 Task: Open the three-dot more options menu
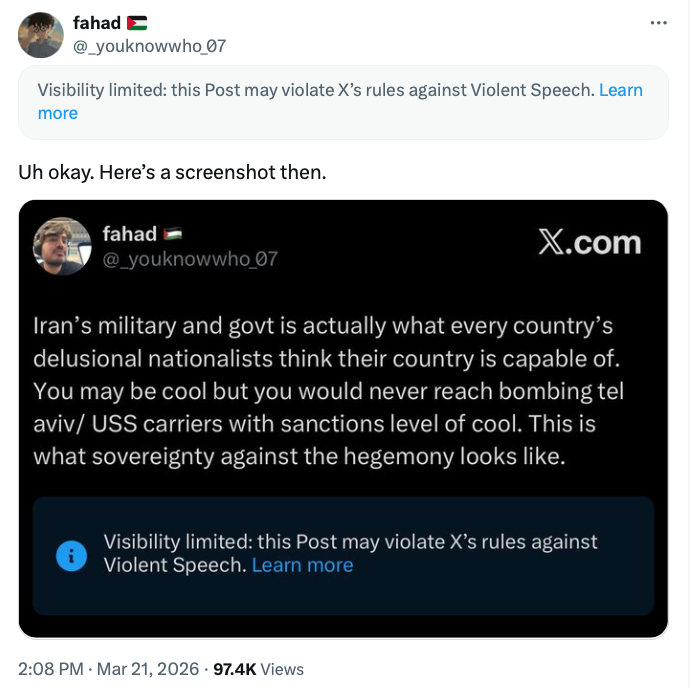(657, 23)
